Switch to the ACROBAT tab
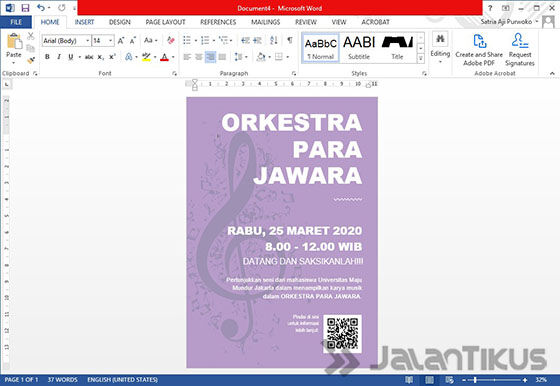Viewport: 560px width, 386px height. point(375,22)
